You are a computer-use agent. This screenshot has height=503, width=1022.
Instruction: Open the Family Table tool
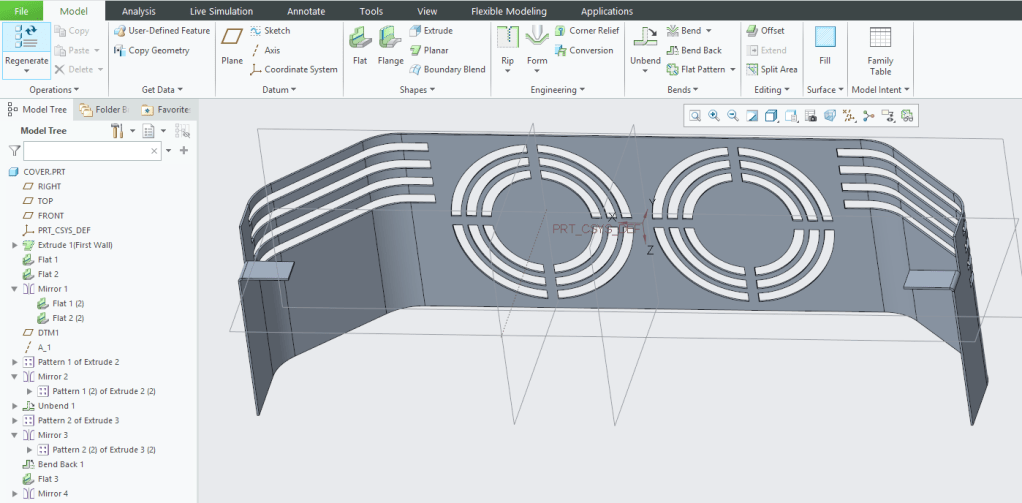(x=880, y=50)
